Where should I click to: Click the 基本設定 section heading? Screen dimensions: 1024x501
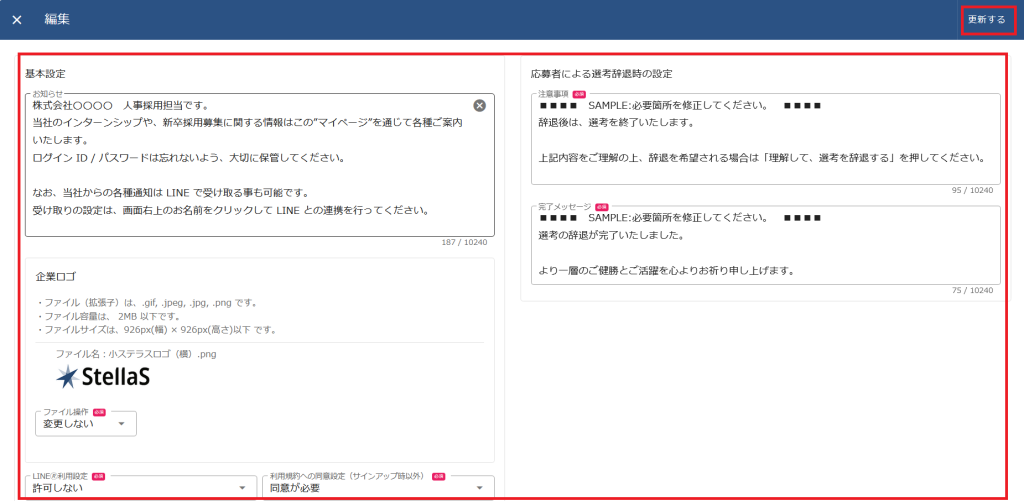(45, 74)
